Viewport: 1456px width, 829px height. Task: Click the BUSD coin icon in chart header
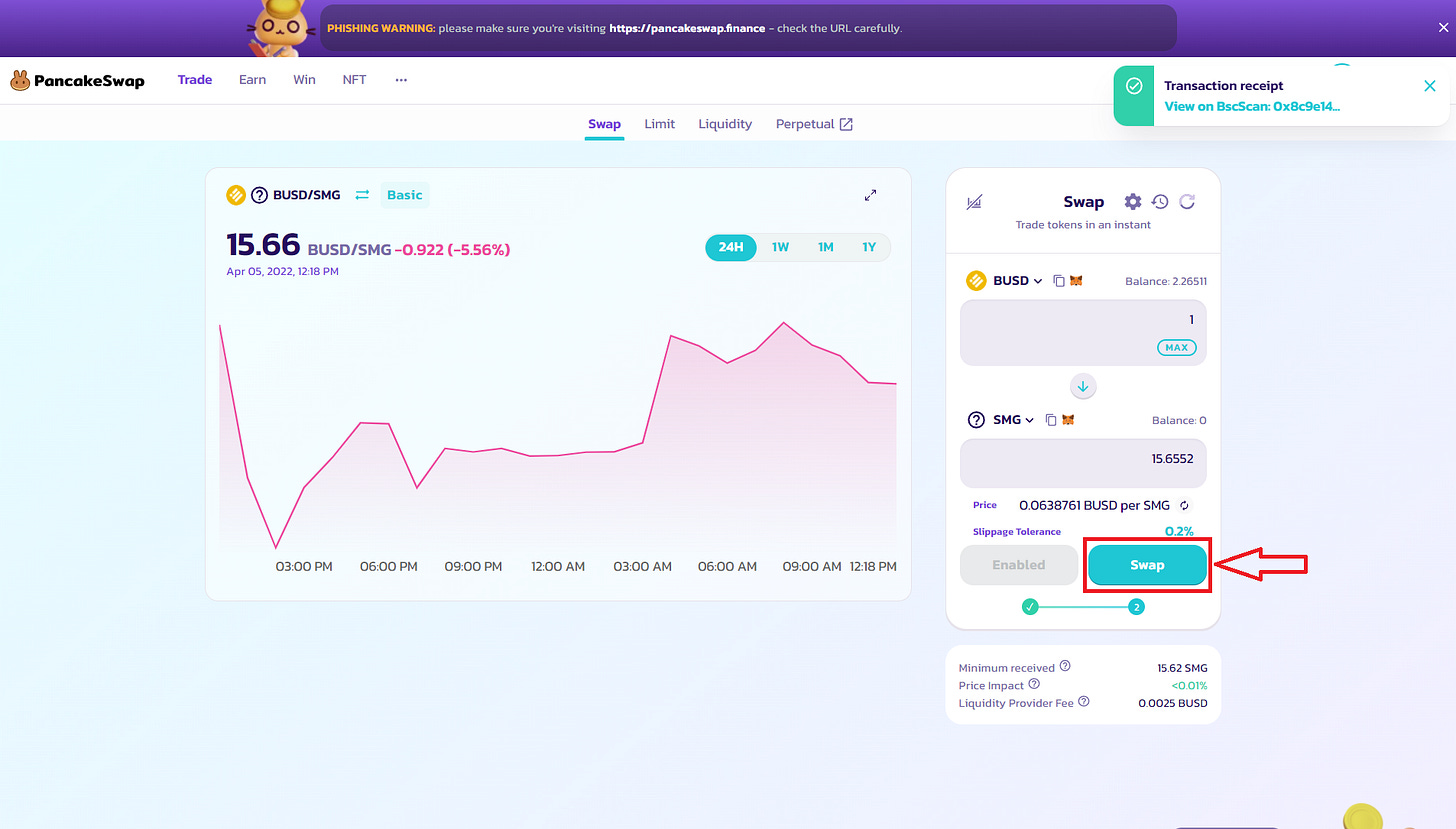tap(236, 195)
